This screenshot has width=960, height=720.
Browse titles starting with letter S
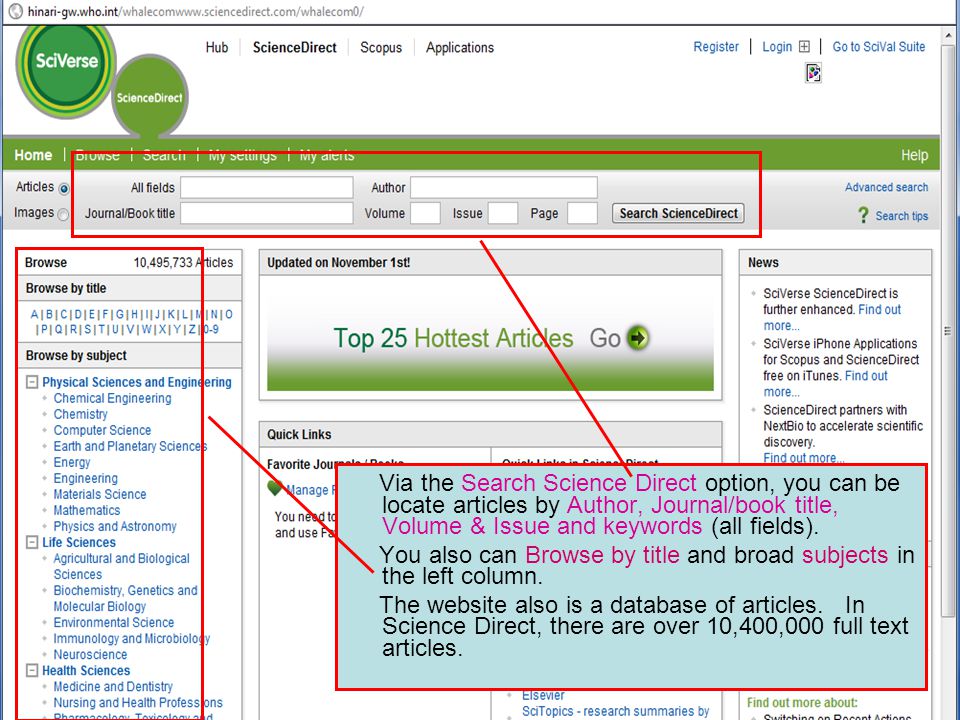pyautogui.click(x=88, y=329)
